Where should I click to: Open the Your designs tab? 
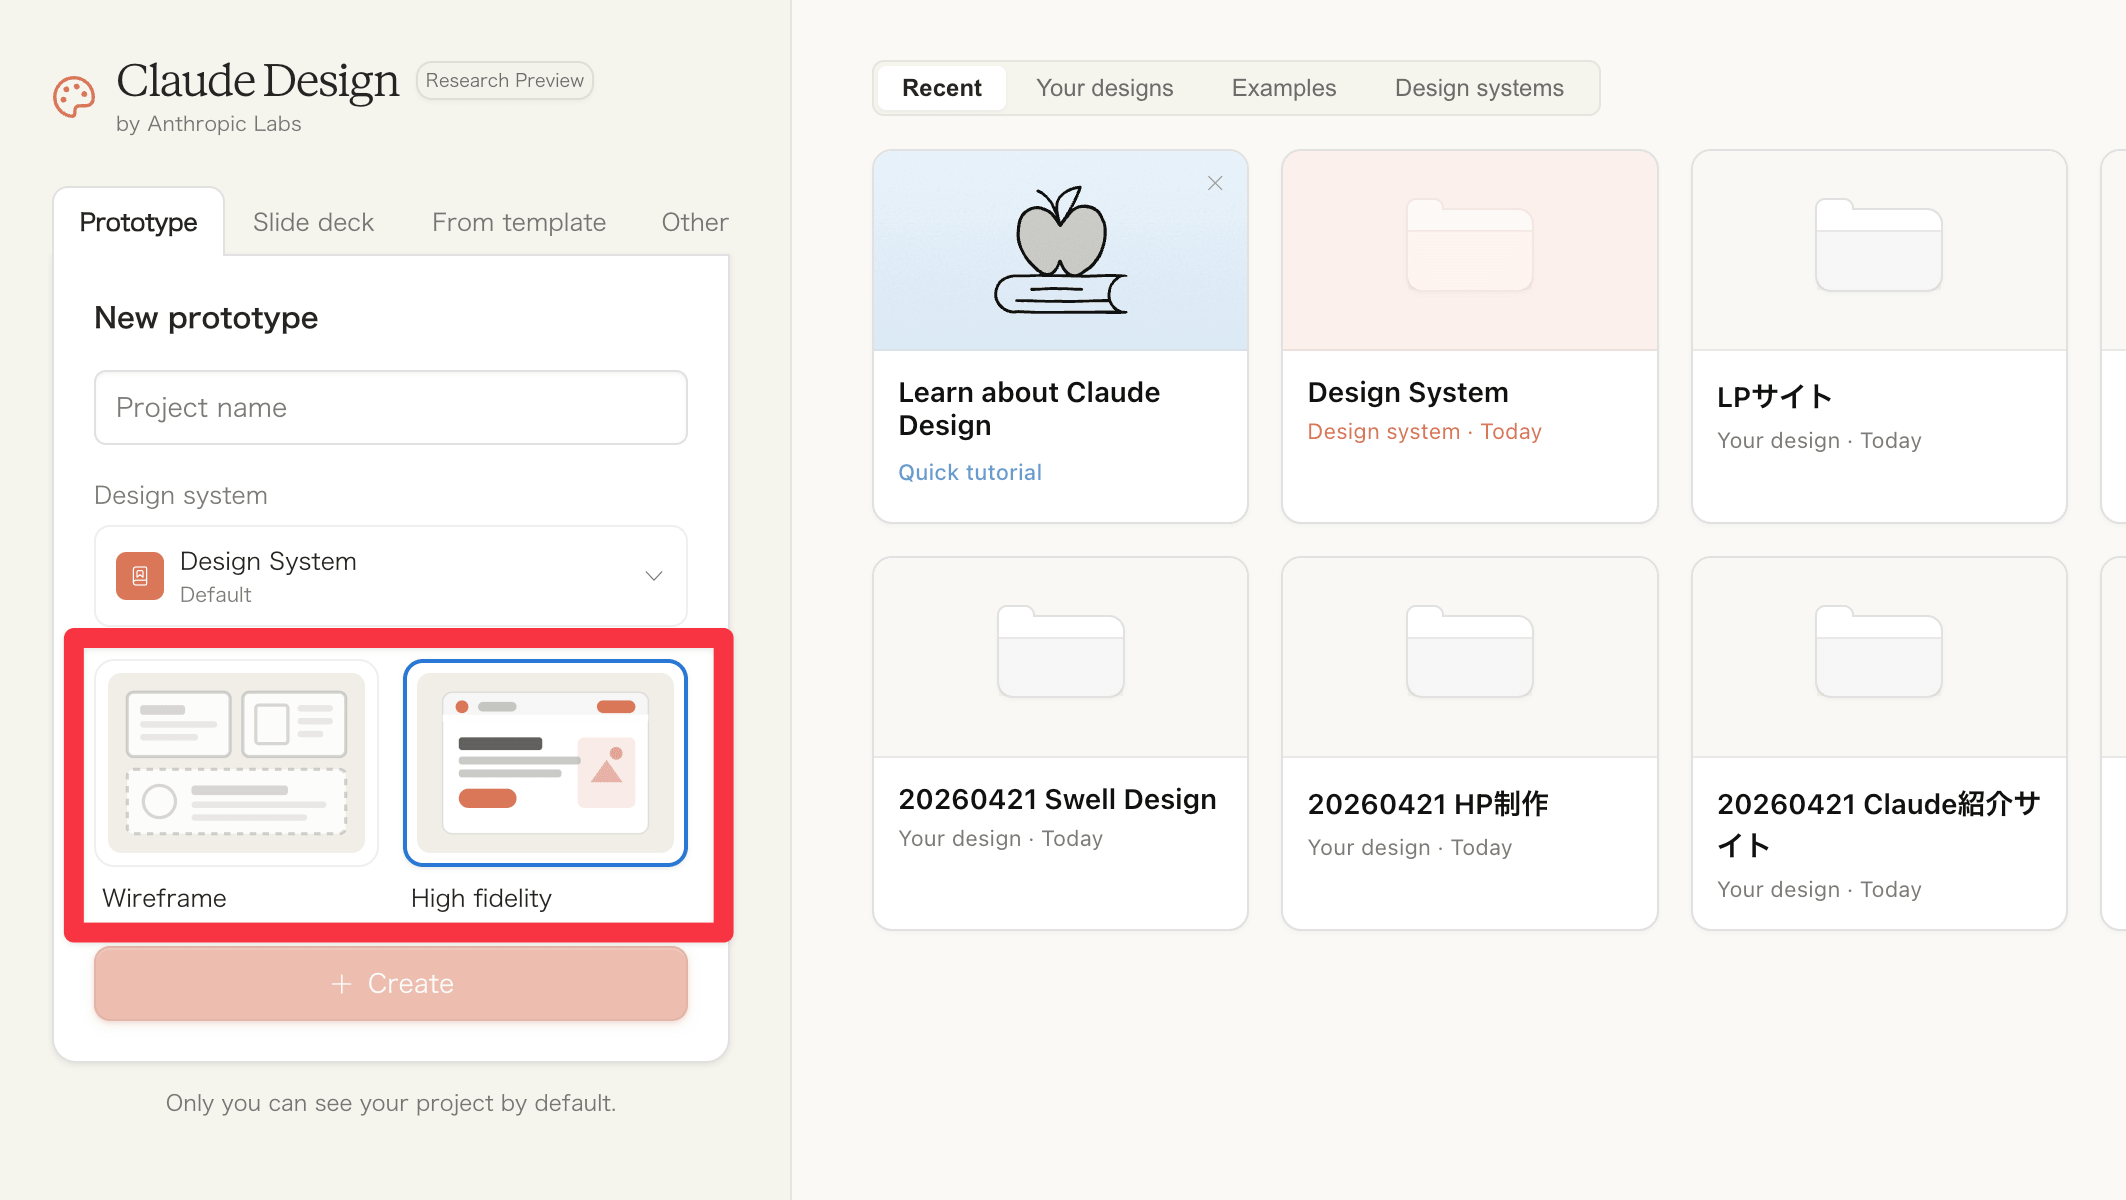tap(1104, 88)
